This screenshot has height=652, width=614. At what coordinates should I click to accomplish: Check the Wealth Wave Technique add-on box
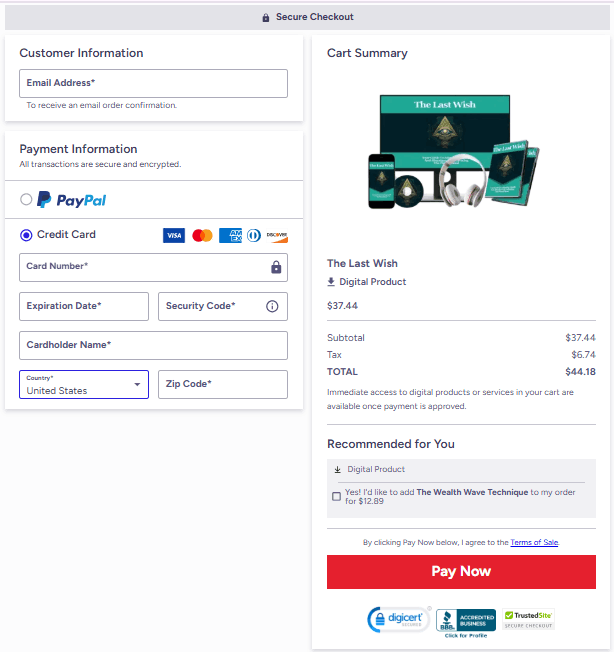pos(336,496)
